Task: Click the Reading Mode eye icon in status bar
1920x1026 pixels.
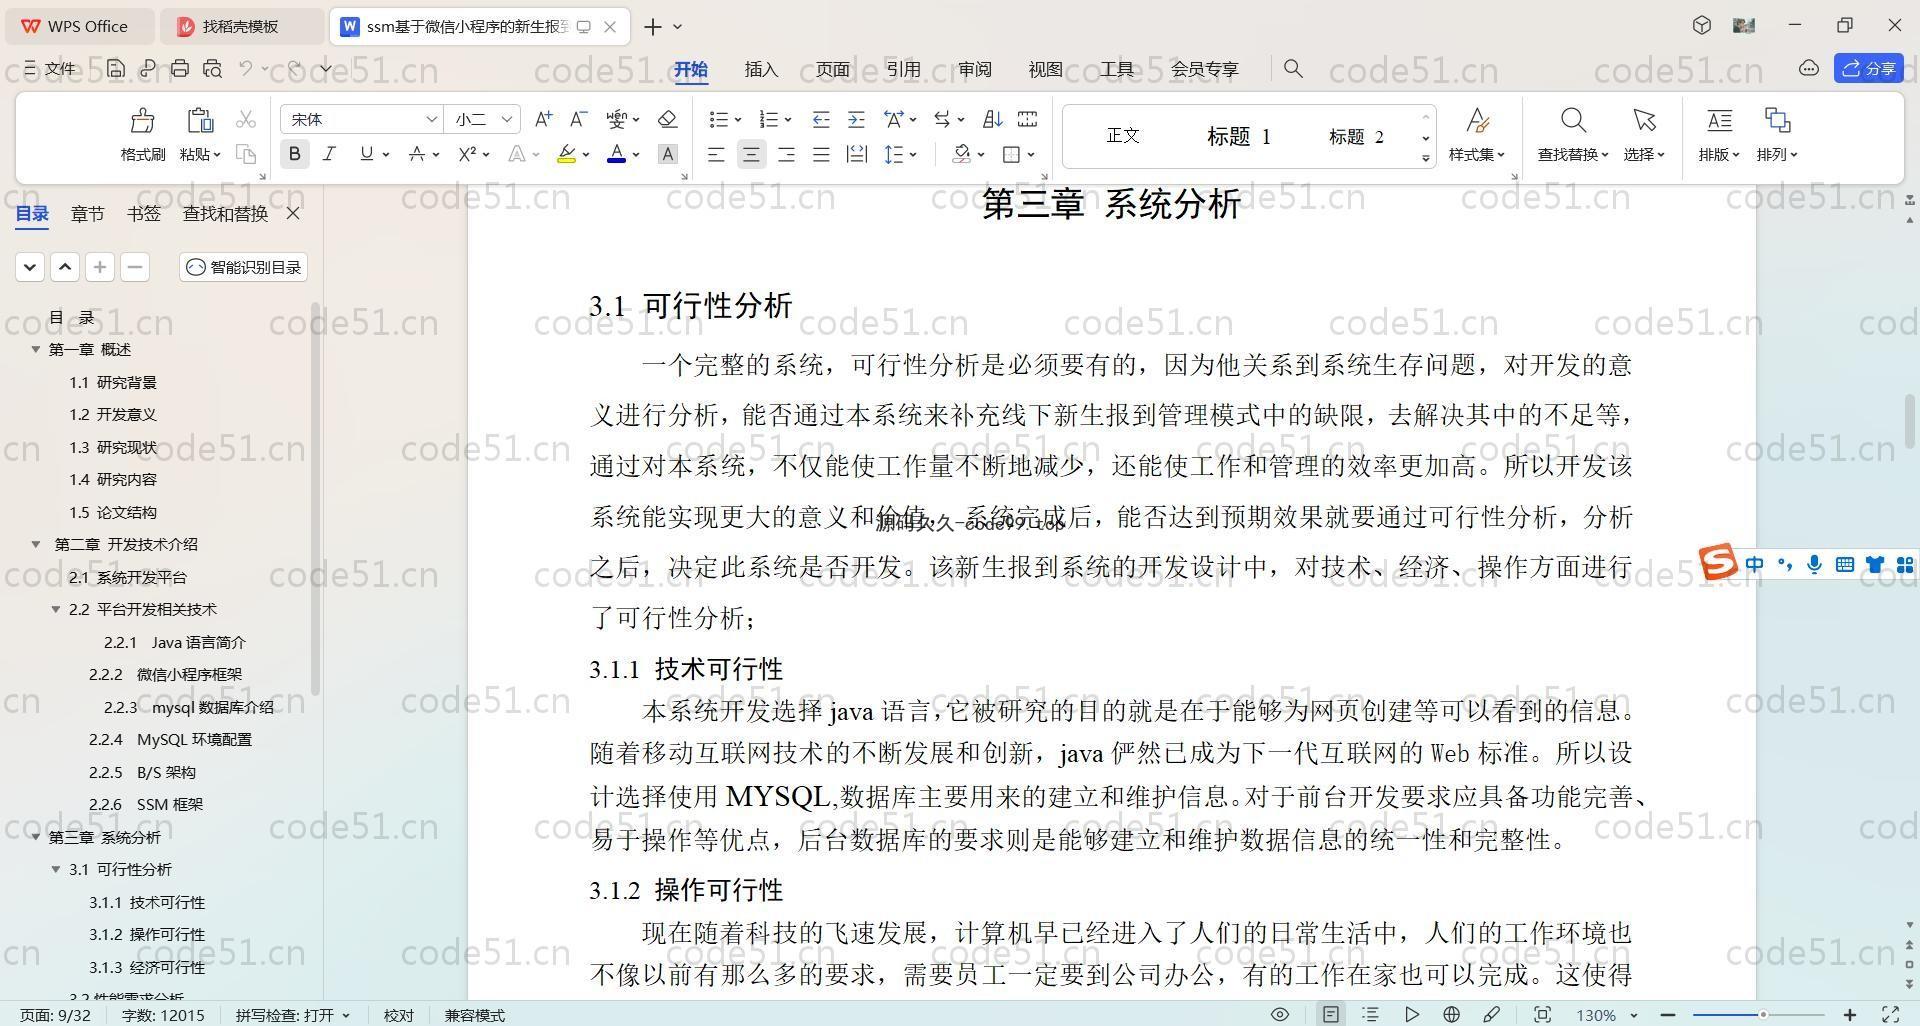Action: tap(1279, 1014)
